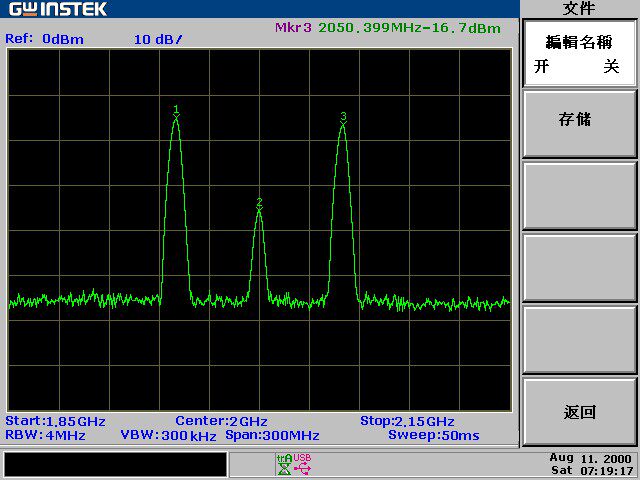Toggle edit name on/off softkey

click(x=579, y=53)
